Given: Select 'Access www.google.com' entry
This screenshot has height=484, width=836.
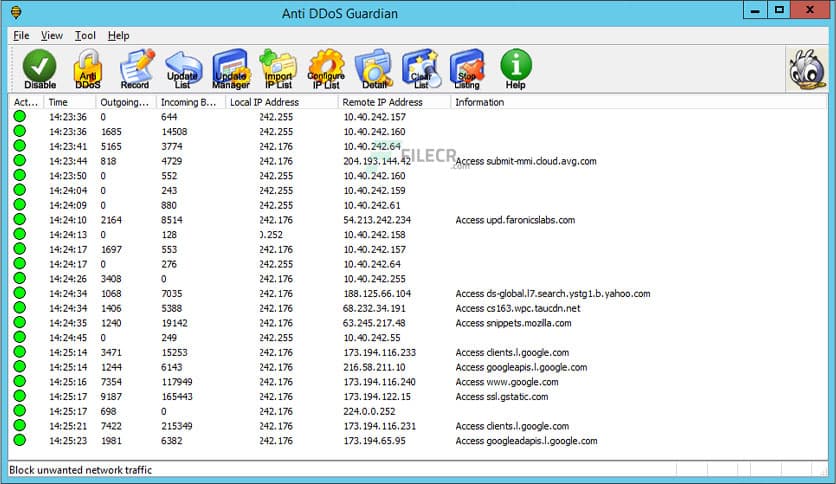Looking at the screenshot, I should [507, 382].
